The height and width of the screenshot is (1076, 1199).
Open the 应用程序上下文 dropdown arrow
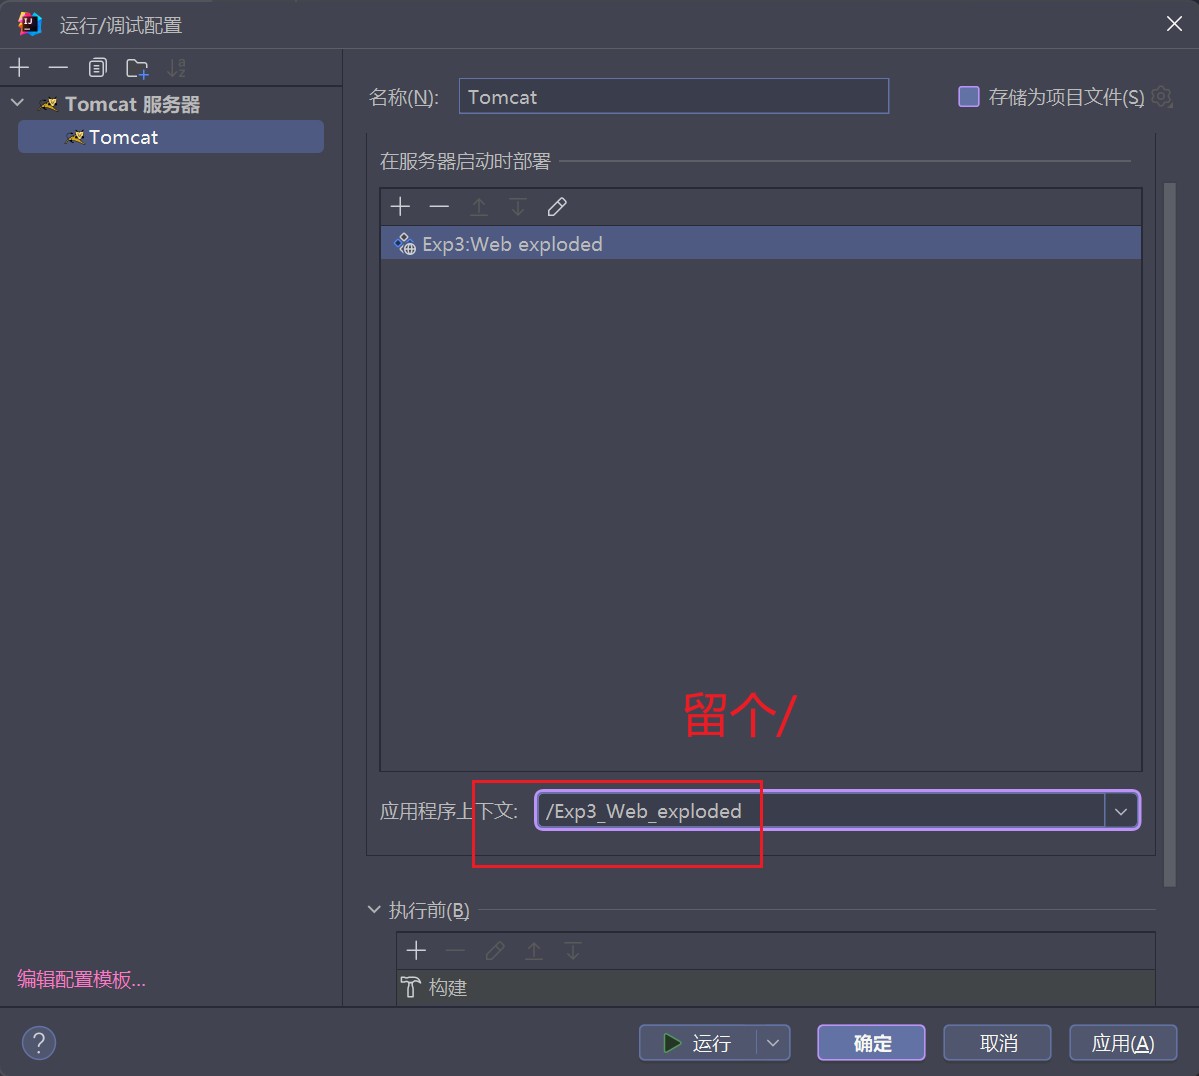(1121, 811)
